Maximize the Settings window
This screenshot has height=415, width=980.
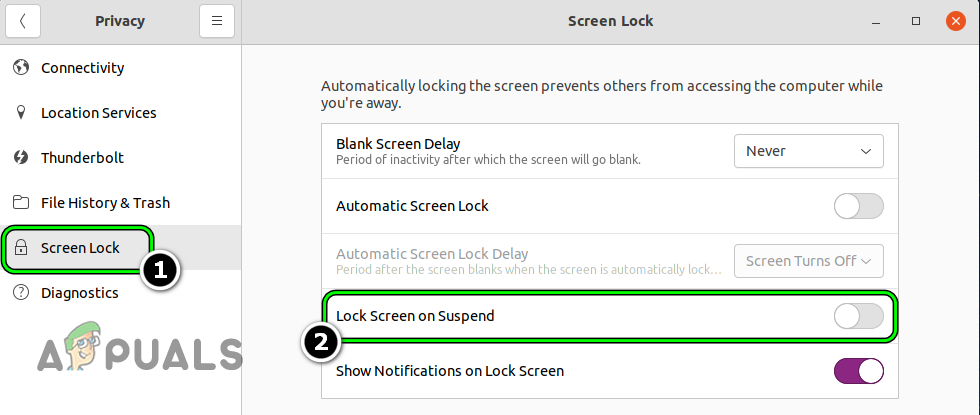coord(916,21)
